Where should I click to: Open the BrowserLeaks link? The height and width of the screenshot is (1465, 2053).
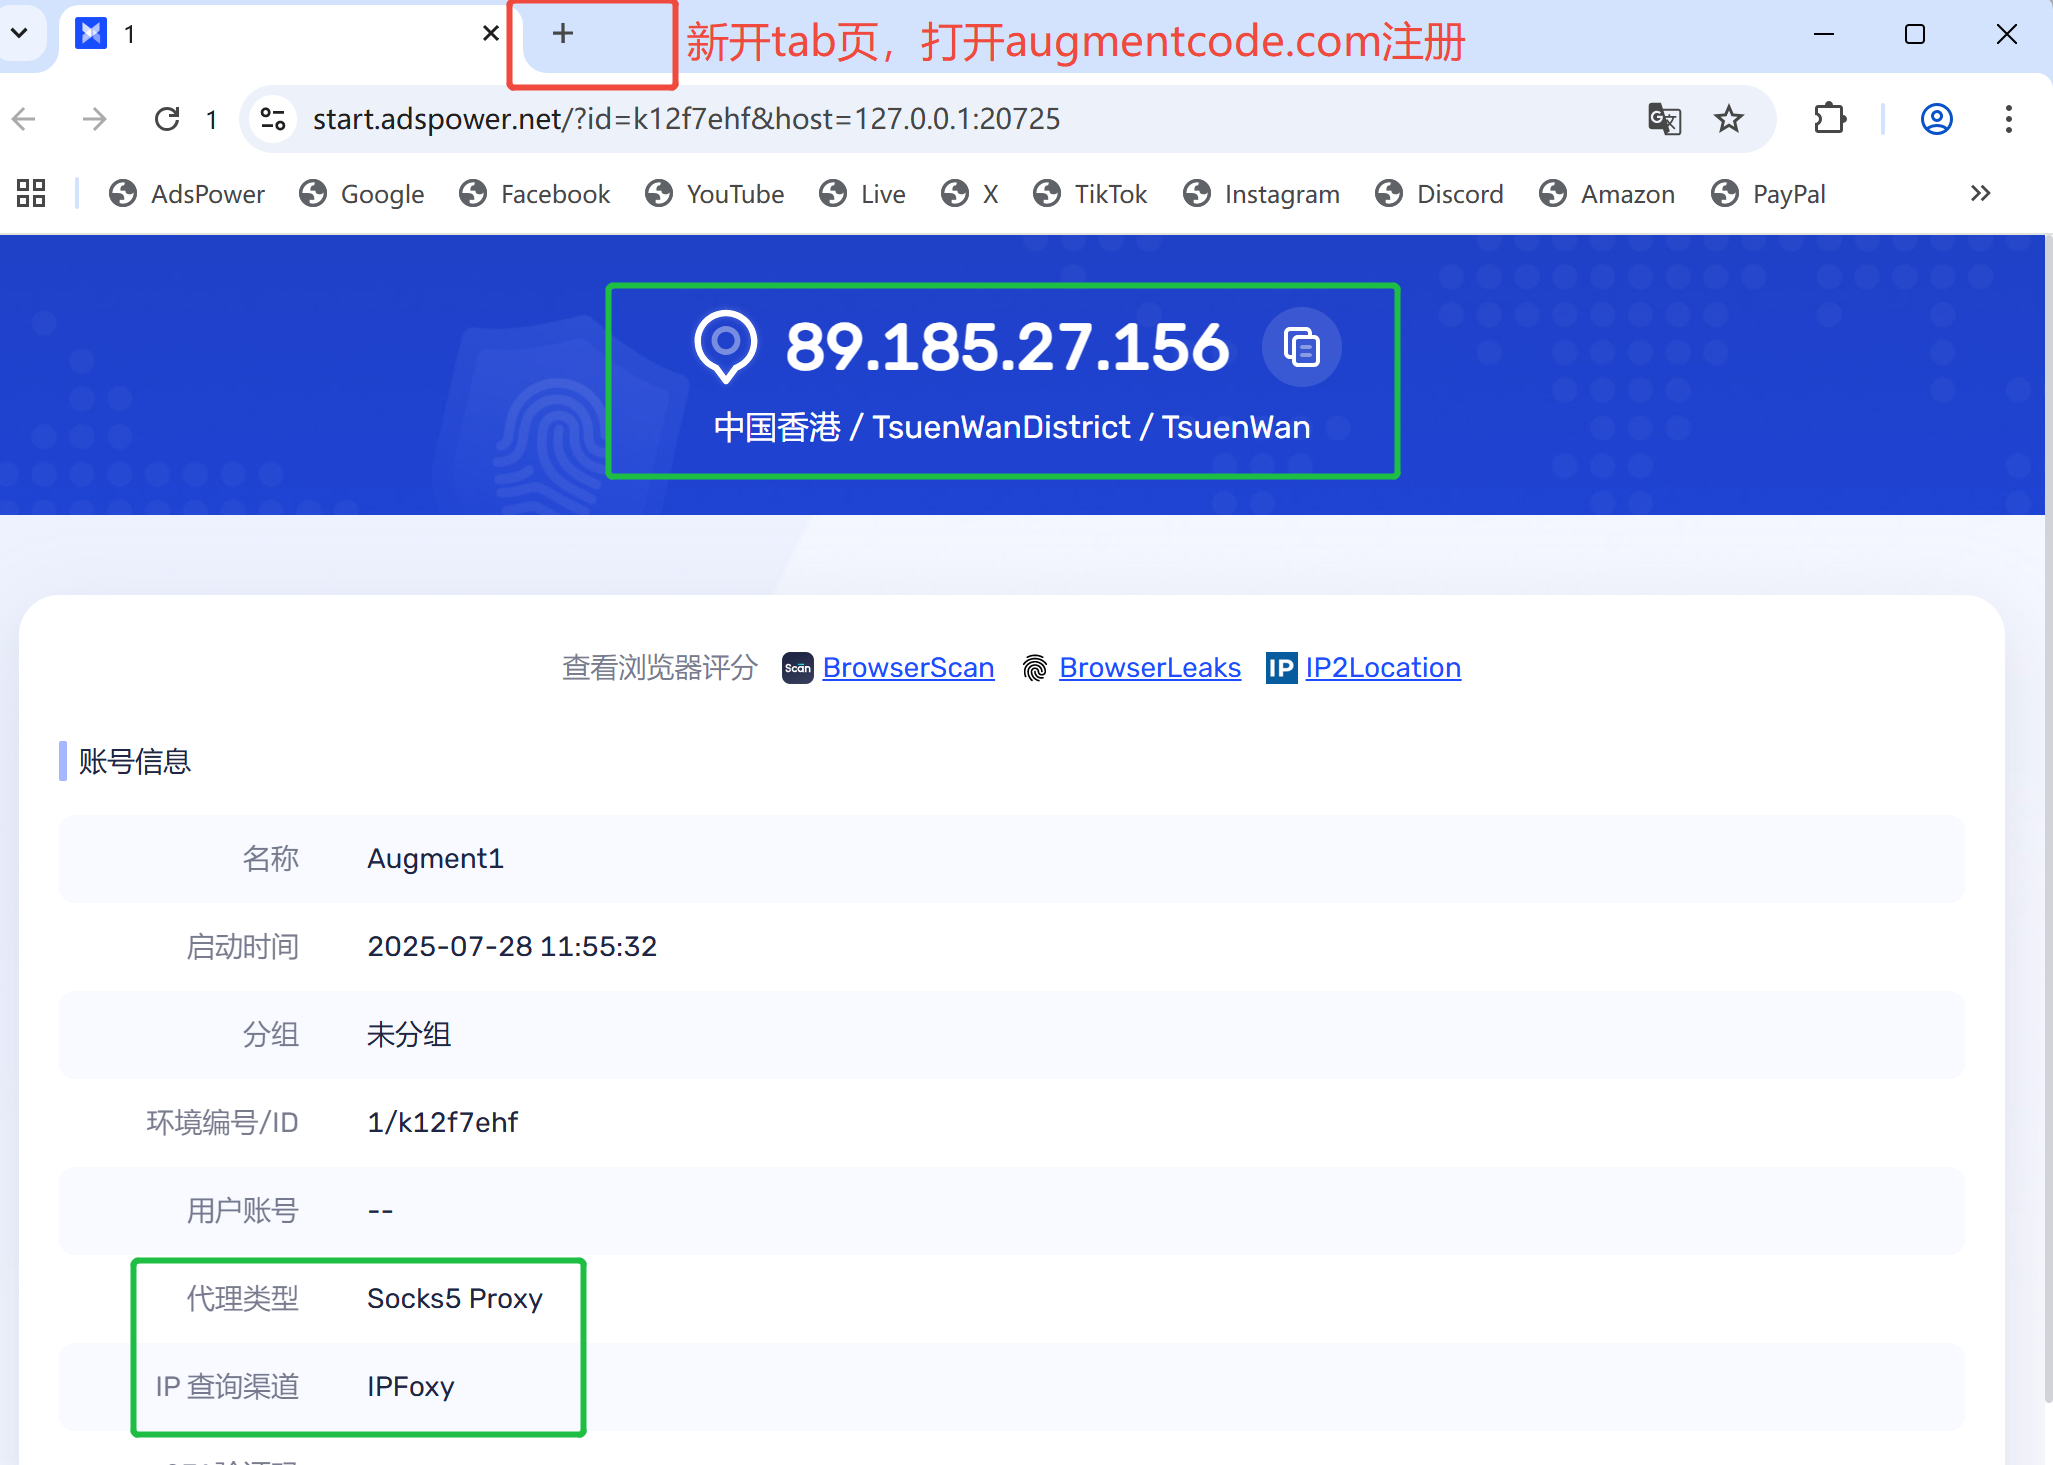tap(1150, 667)
